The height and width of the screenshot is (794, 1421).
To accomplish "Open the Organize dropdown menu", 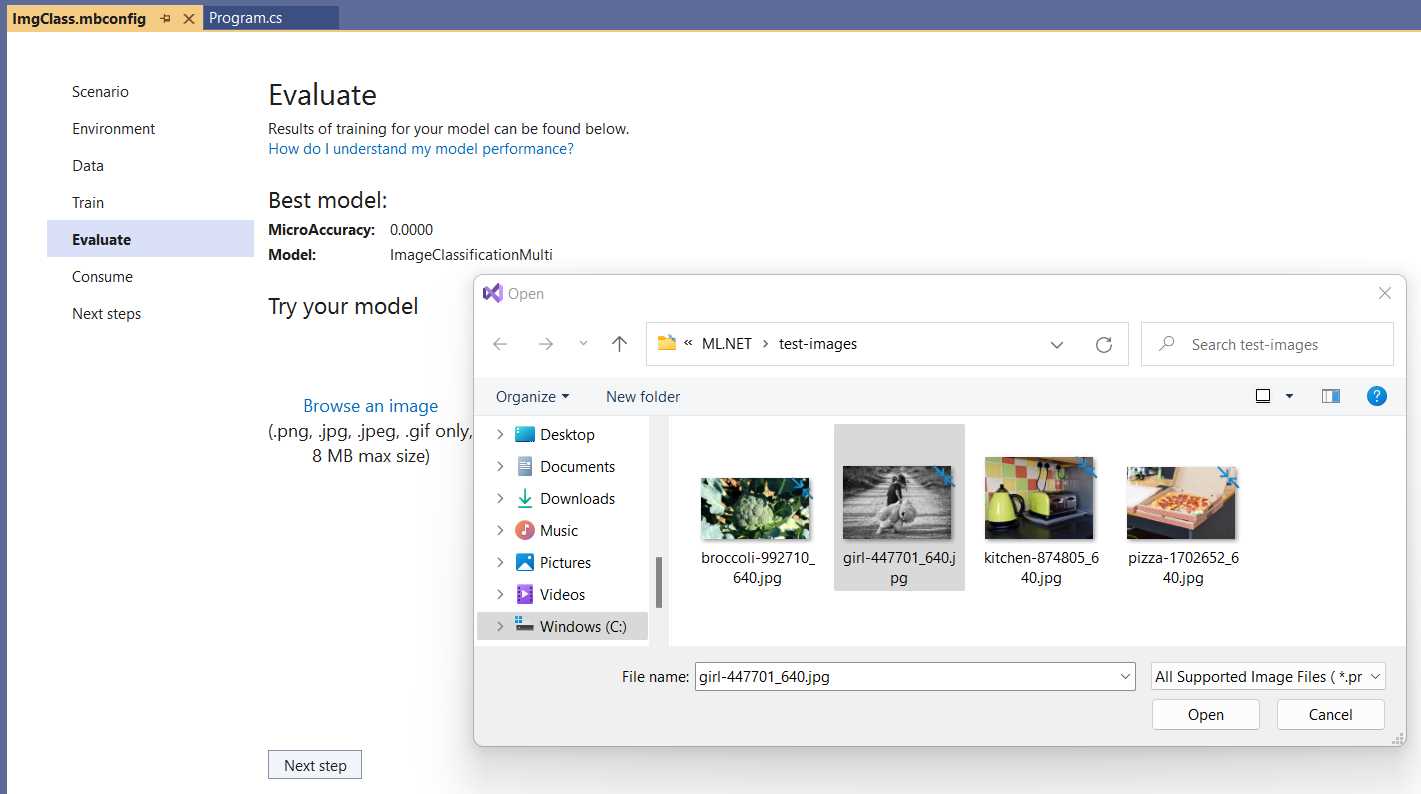I will (530, 396).
